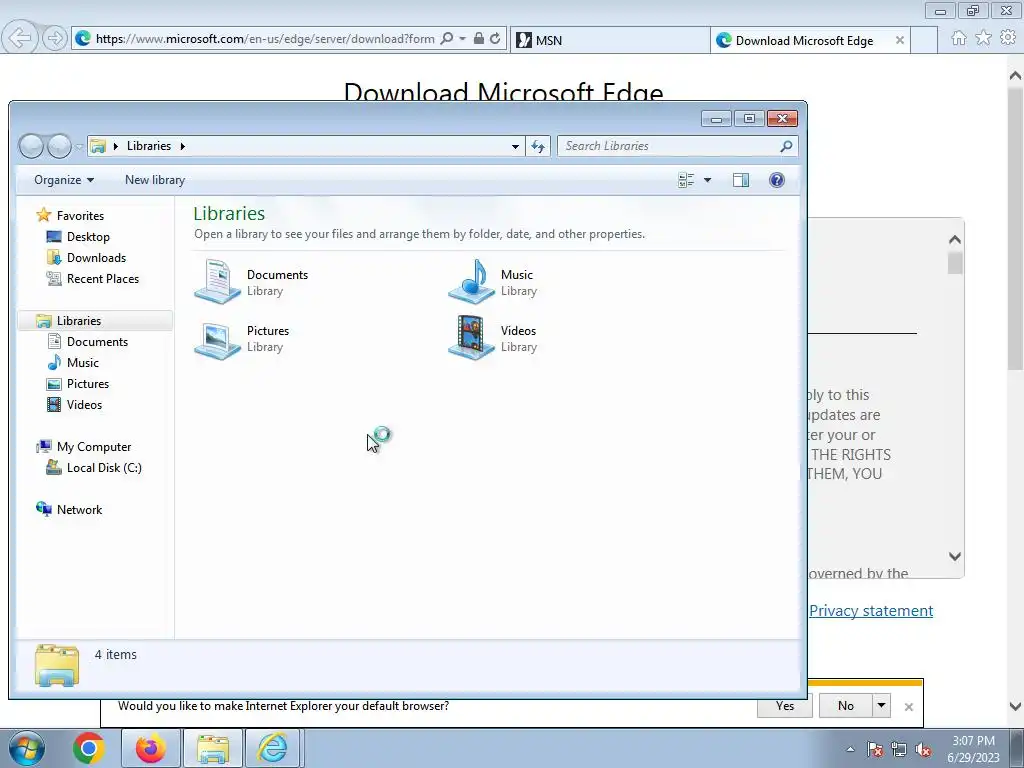Click the IE page refresh icon

[495, 39]
